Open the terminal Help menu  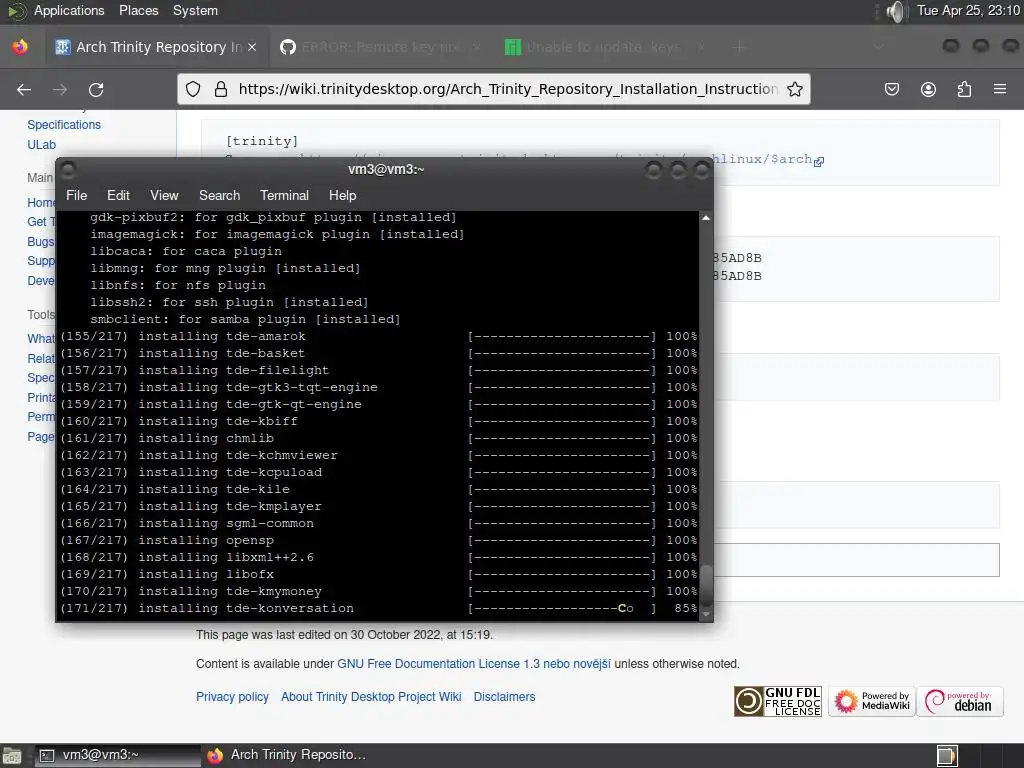point(342,195)
